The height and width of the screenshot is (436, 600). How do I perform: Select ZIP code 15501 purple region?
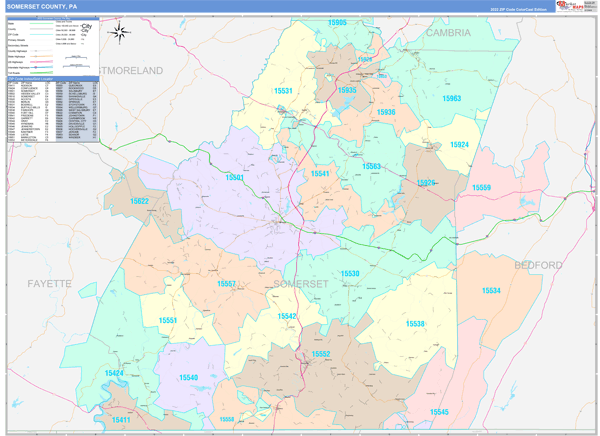(x=235, y=177)
